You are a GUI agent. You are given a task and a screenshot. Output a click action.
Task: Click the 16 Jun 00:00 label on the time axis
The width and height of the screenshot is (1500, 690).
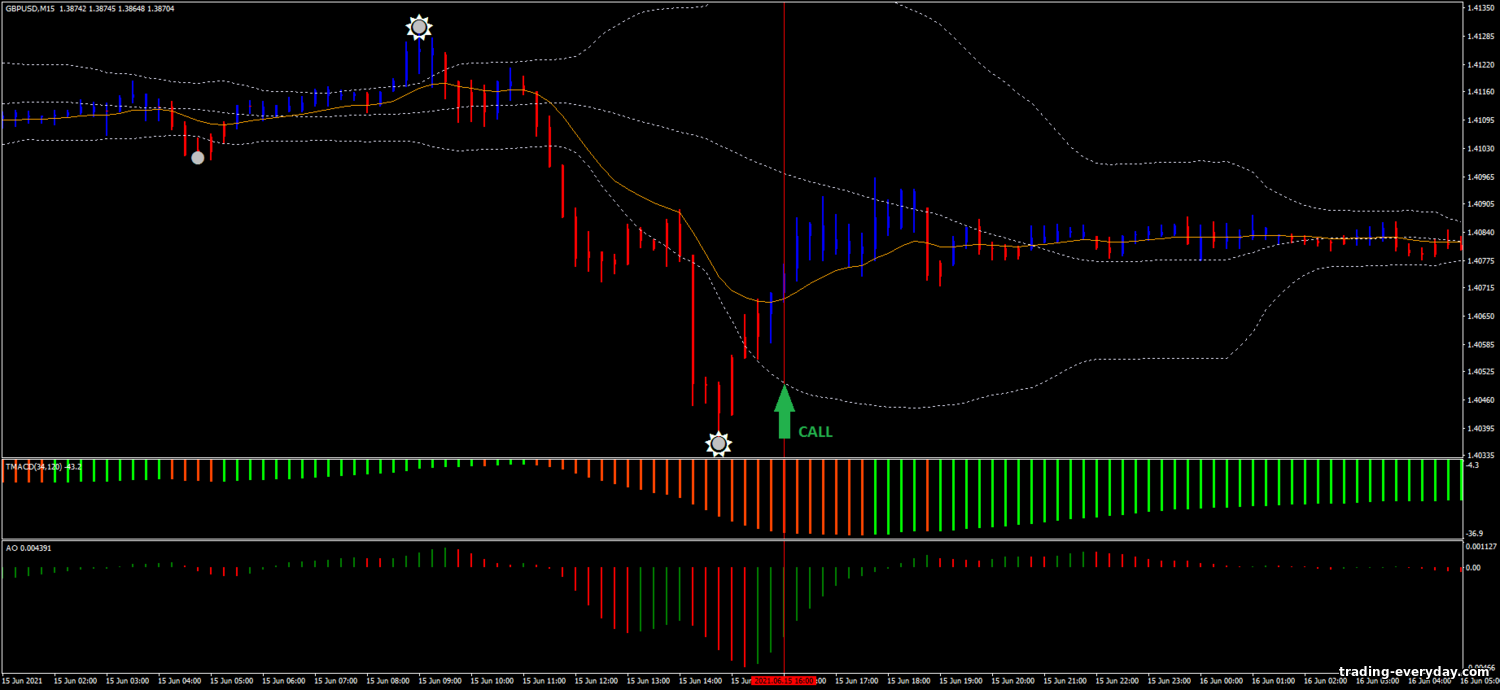[x=1221, y=680]
